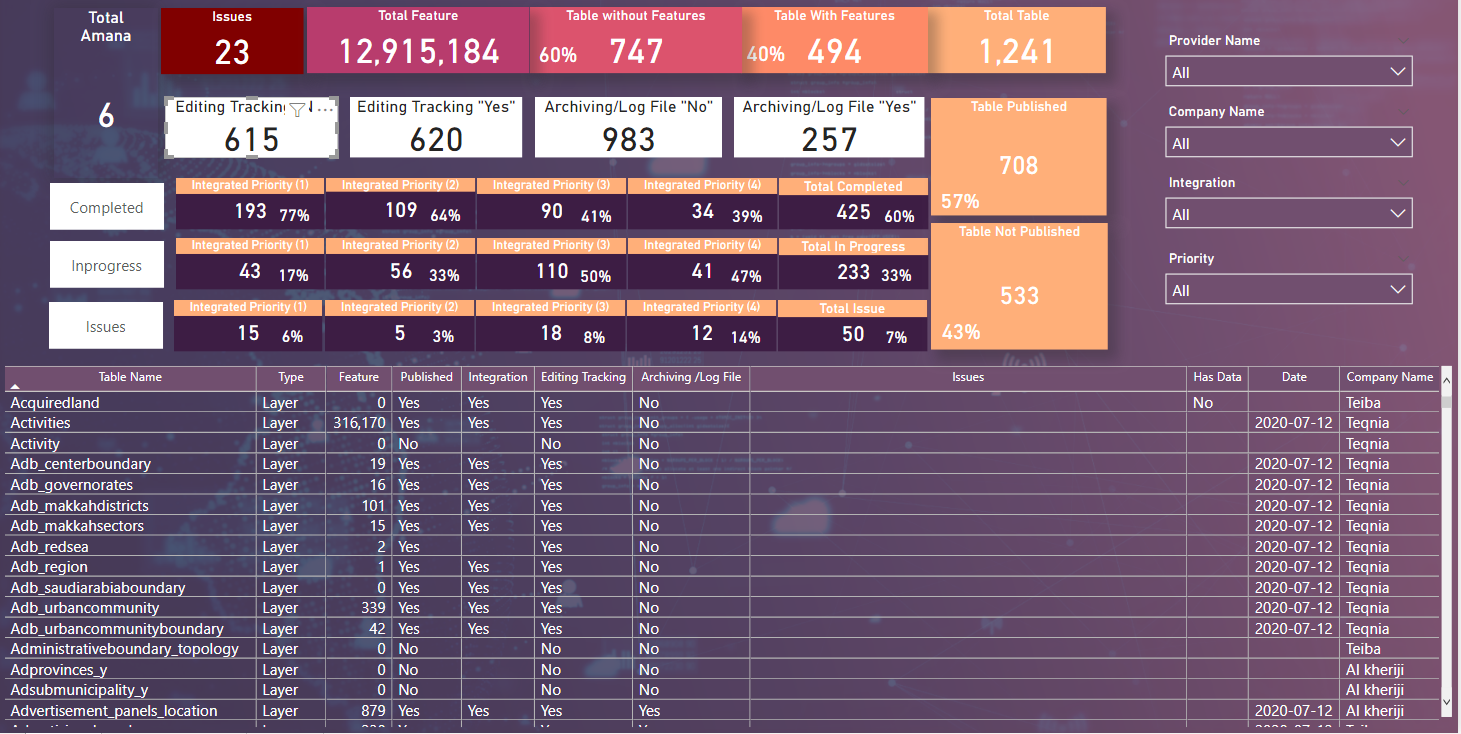Click the sort arrow above Table Name header
Image resolution: width=1461 pixels, height=734 pixels.
point(15,386)
